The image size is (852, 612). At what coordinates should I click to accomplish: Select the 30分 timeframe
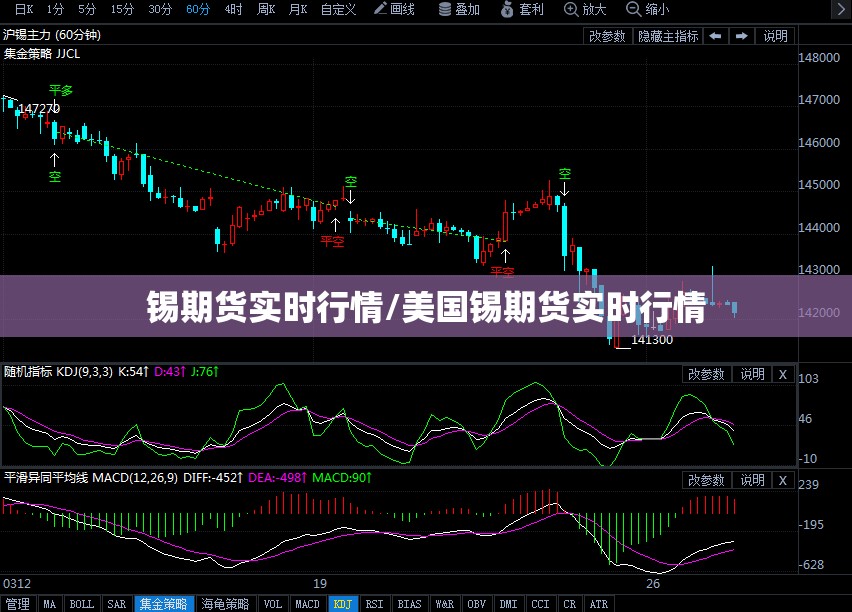(x=160, y=9)
